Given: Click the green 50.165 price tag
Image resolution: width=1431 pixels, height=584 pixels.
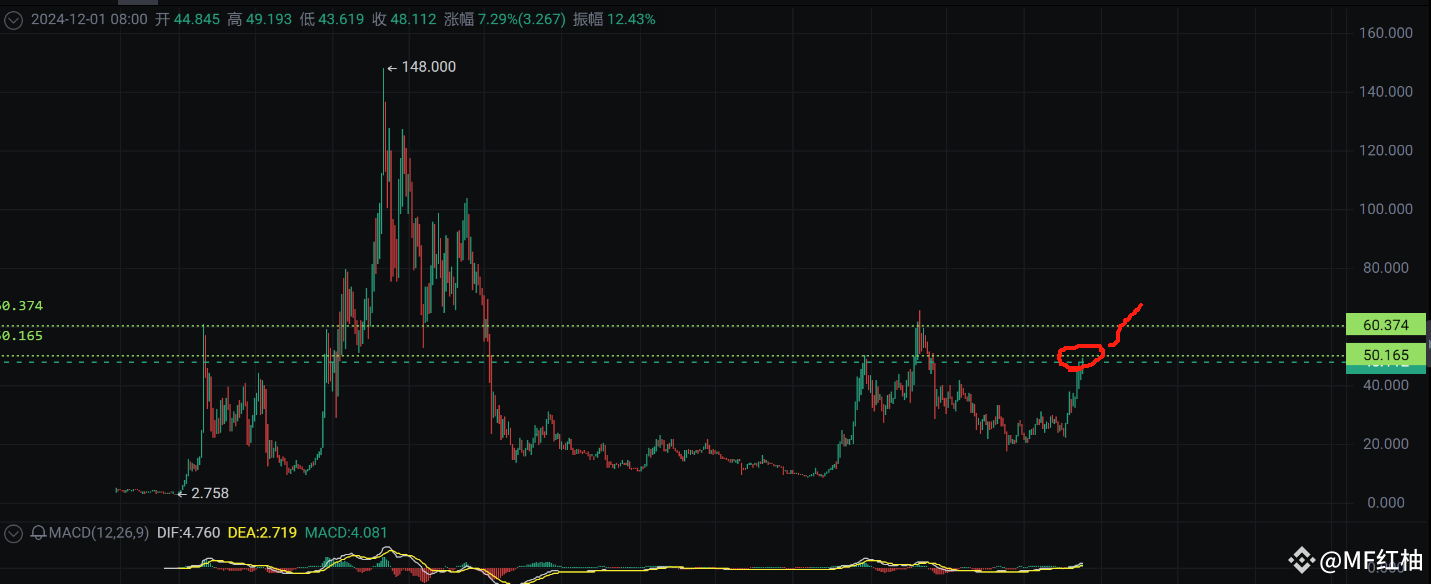Looking at the screenshot, I should click(1385, 355).
